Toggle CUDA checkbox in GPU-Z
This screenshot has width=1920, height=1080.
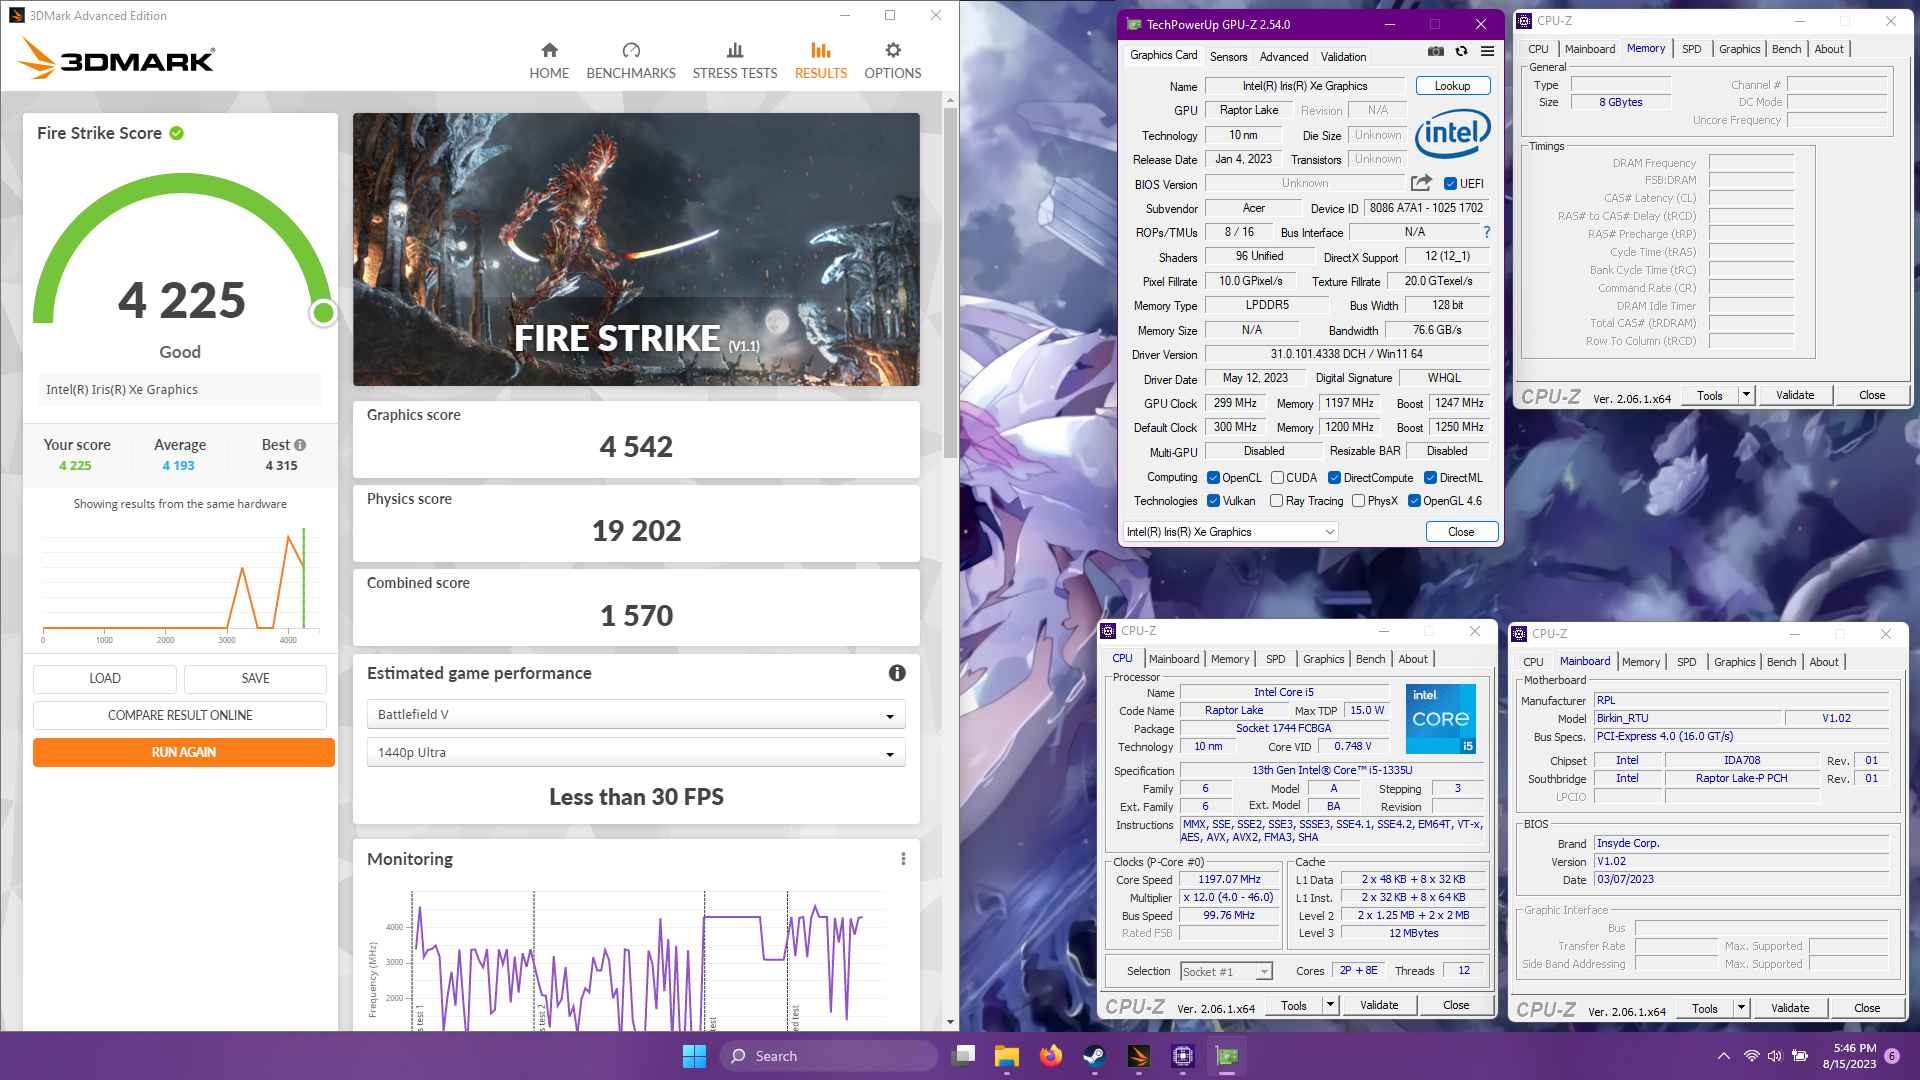pyautogui.click(x=1277, y=478)
